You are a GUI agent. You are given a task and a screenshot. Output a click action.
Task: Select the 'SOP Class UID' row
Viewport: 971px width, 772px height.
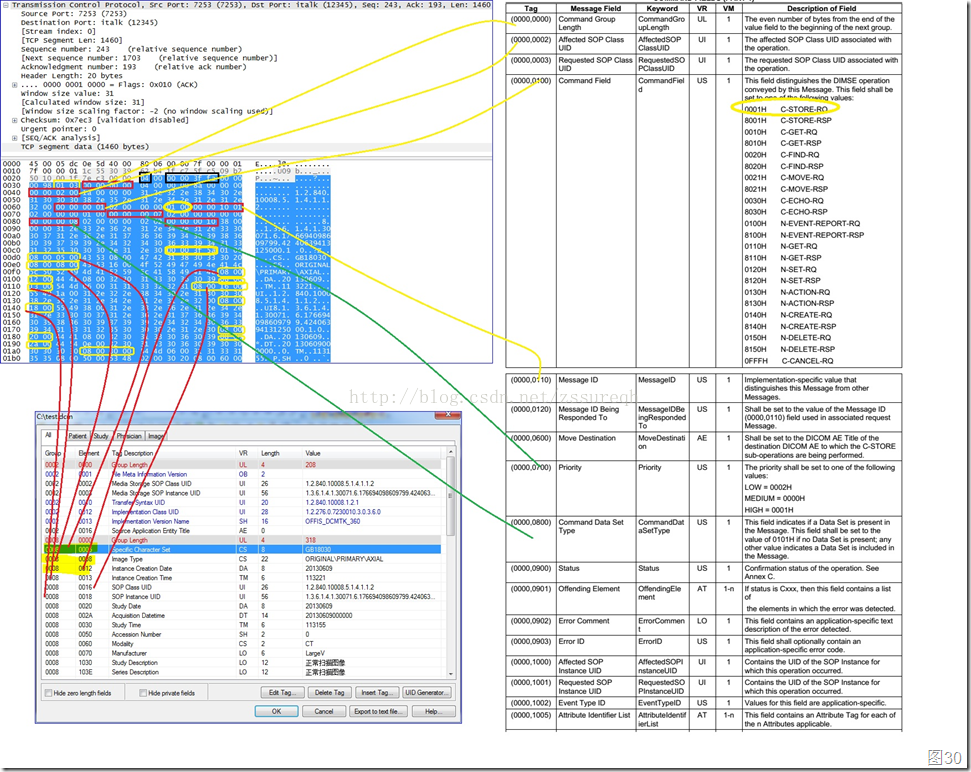pyautogui.click(x=242, y=587)
